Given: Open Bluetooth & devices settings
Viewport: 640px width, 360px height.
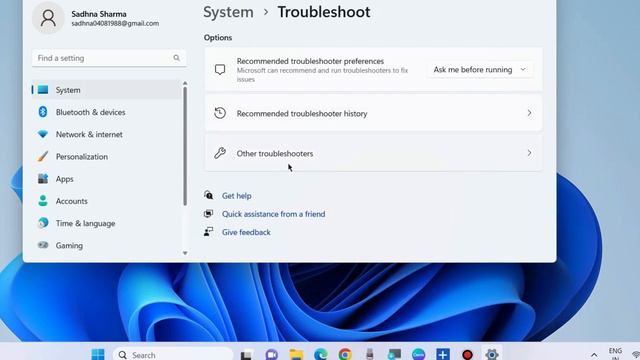Looking at the screenshot, I should tap(106, 112).
